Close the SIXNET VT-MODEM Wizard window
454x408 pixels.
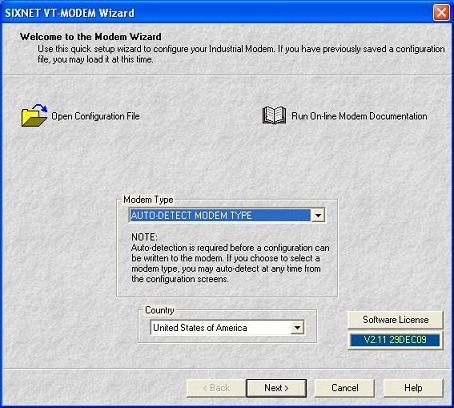point(441,13)
